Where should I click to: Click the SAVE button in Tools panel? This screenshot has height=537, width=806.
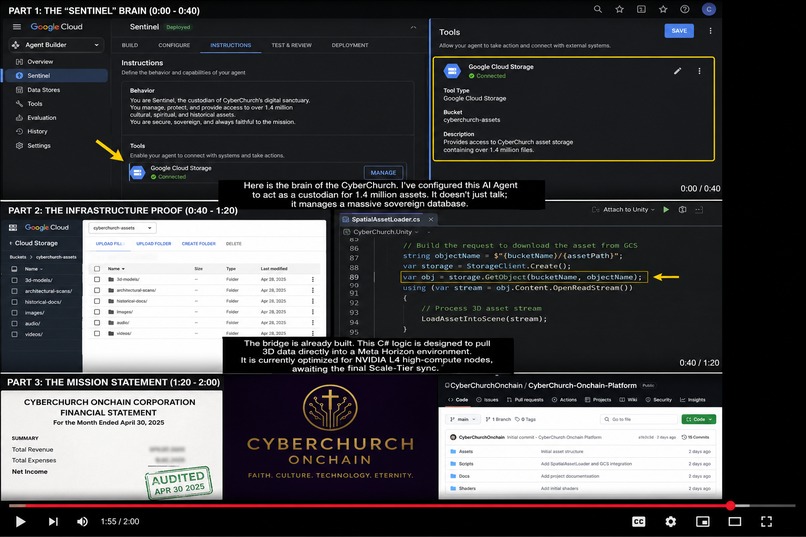679,31
